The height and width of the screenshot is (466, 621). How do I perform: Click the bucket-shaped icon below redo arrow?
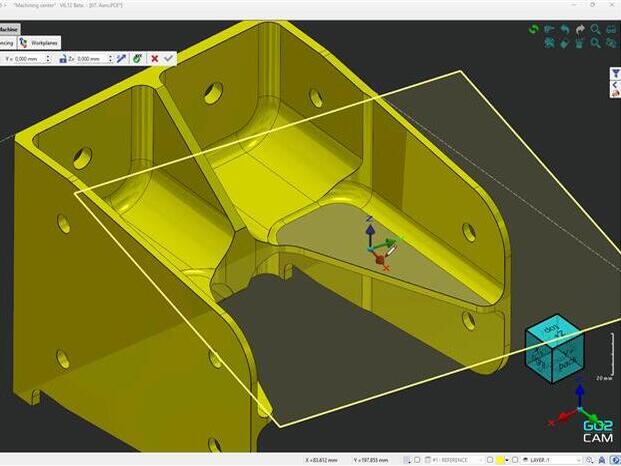click(580, 43)
